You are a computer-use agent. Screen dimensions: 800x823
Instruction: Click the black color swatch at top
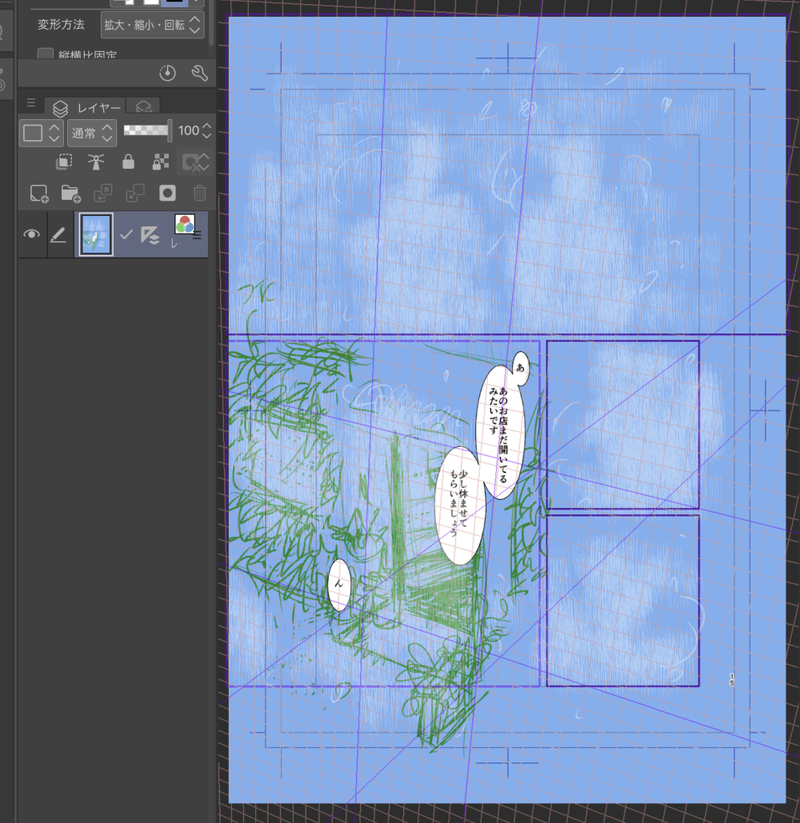click(x=175, y=2)
